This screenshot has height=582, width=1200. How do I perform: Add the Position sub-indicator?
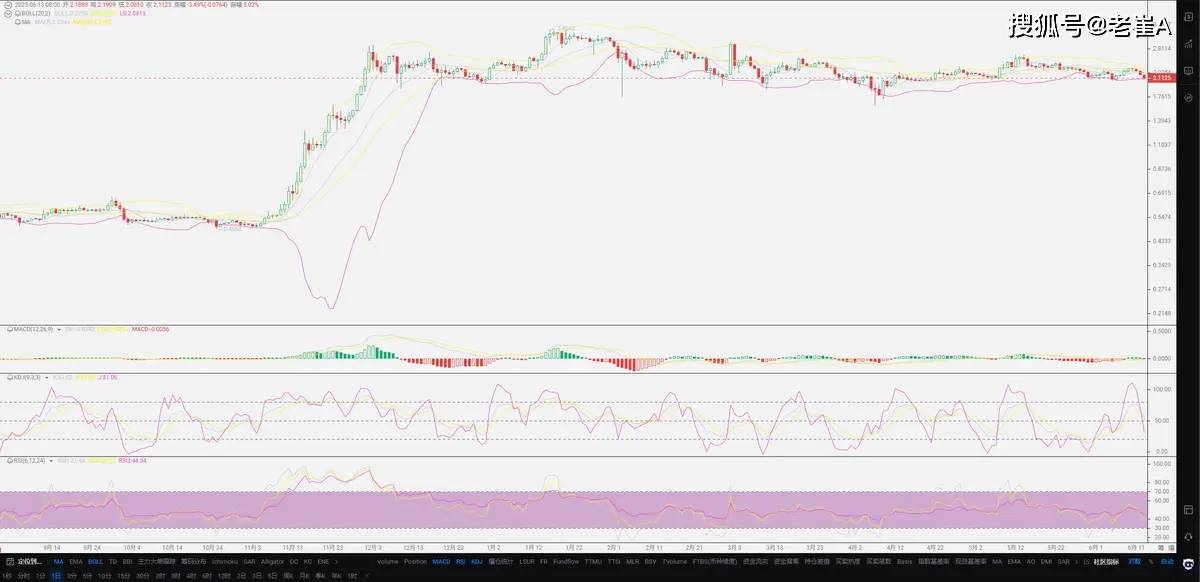tap(415, 562)
